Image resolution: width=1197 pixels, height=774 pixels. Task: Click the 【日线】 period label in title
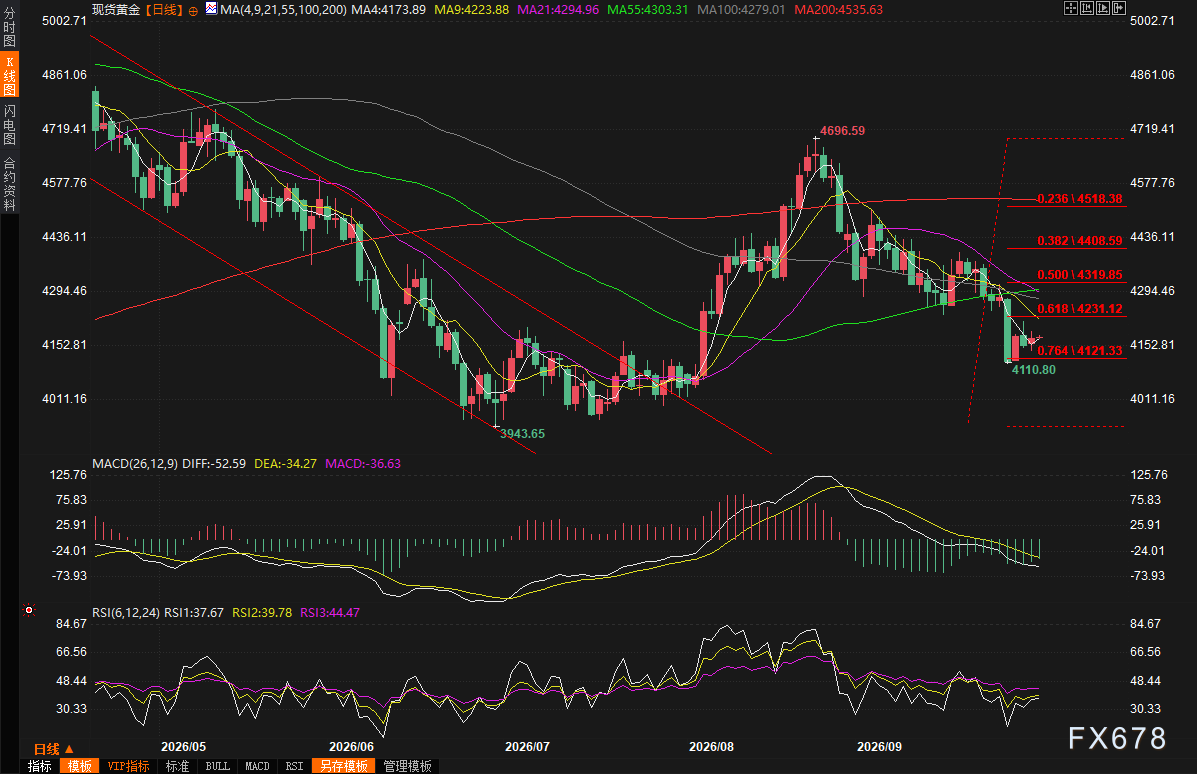pyautogui.click(x=164, y=10)
